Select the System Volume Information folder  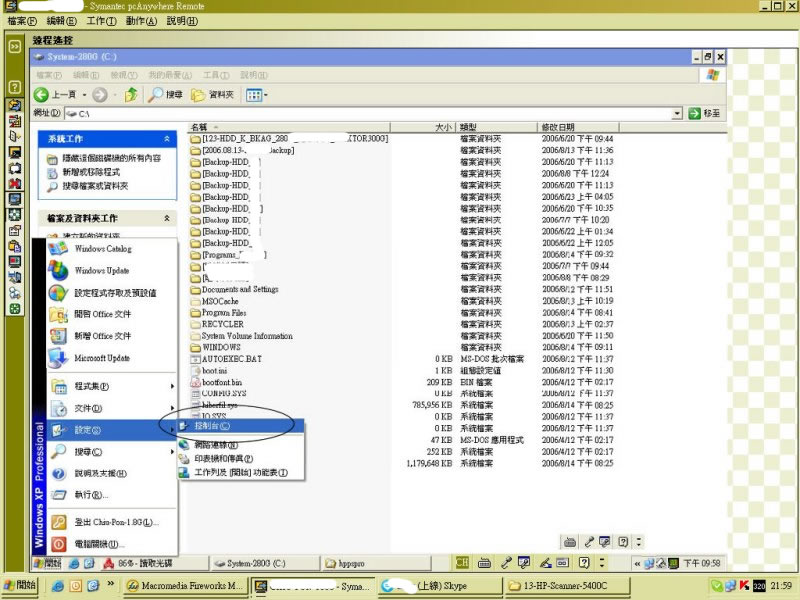241,336
